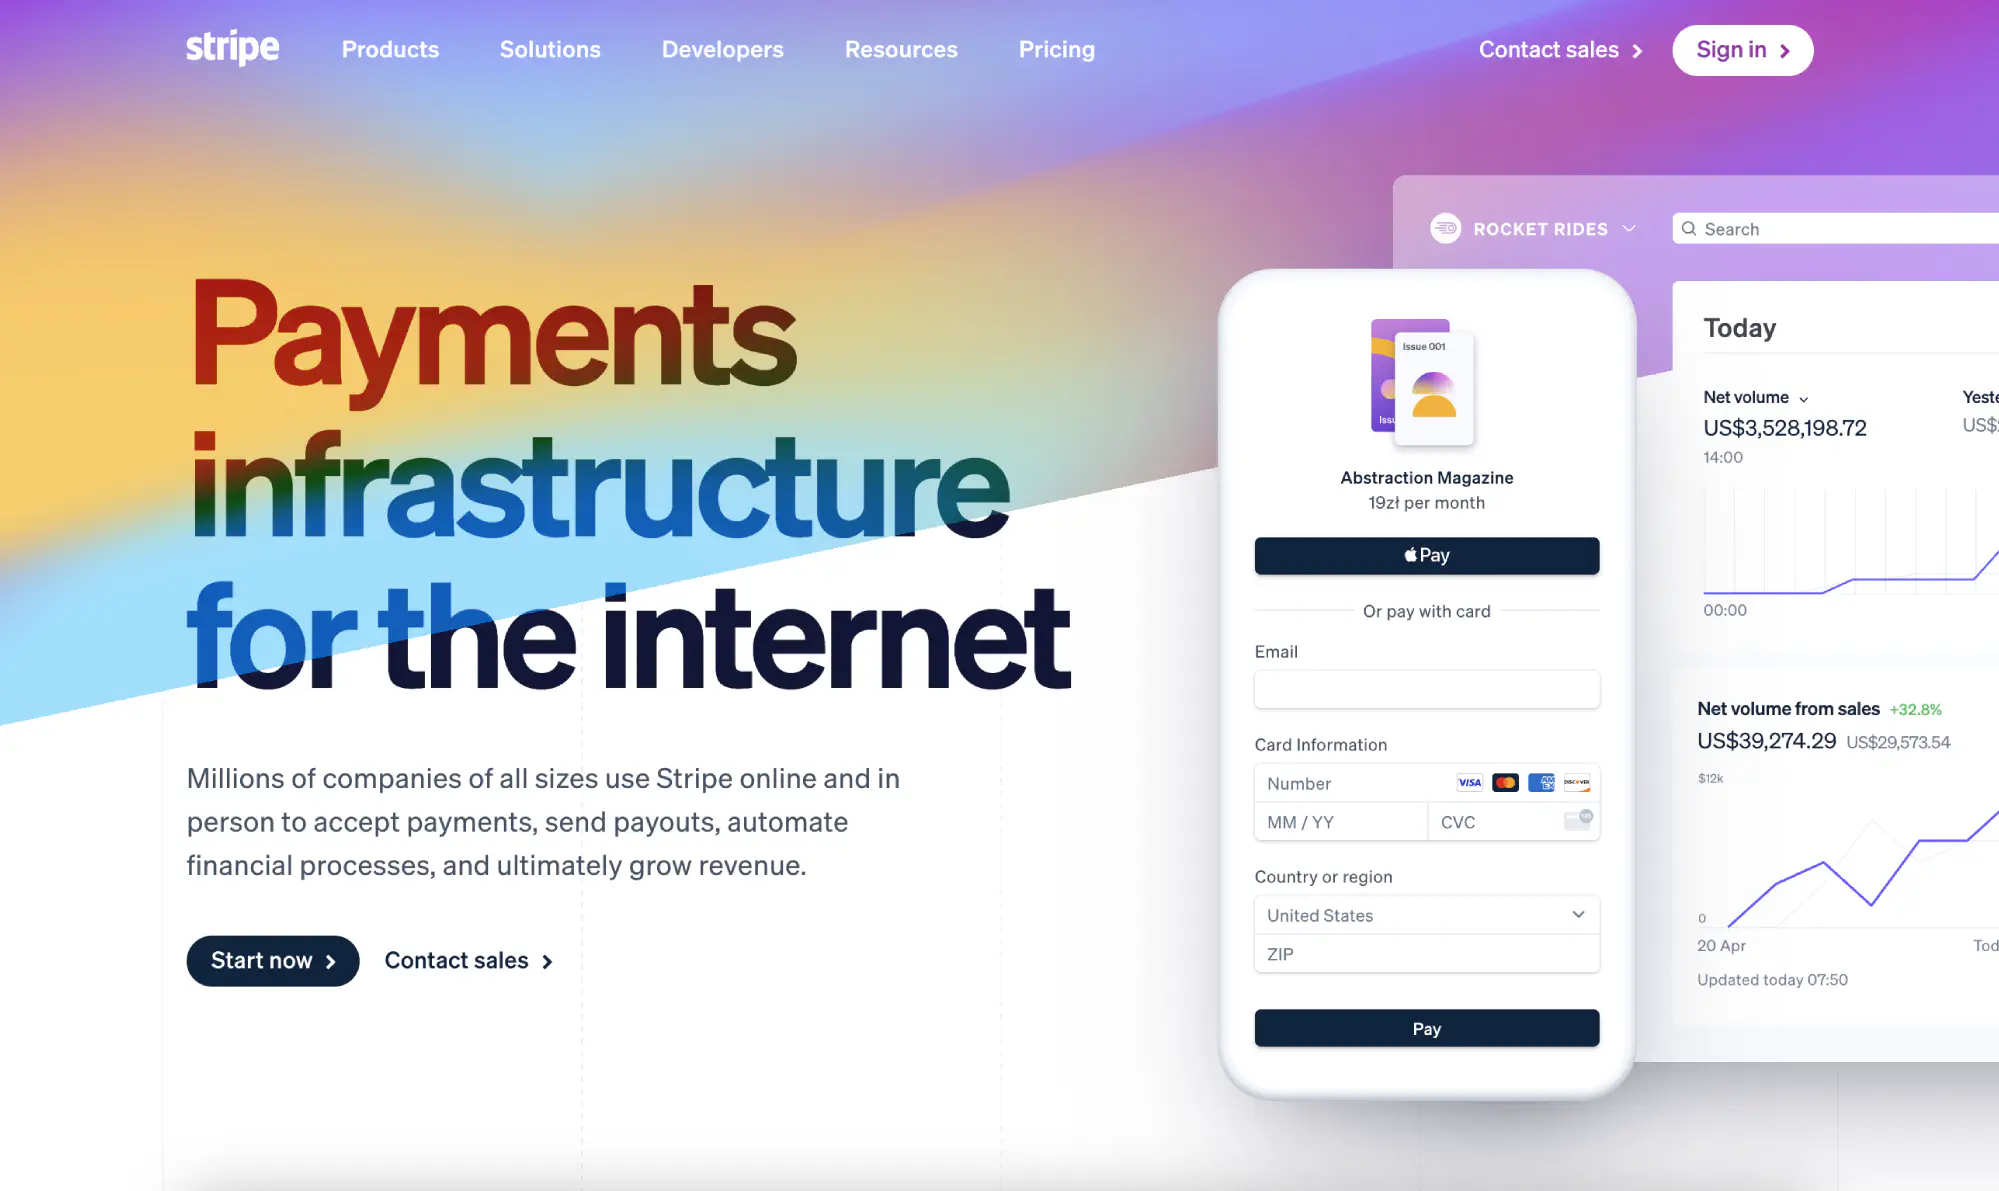Click the ZIP code input field
Screen dimensions: 1999x1191
click(1425, 953)
